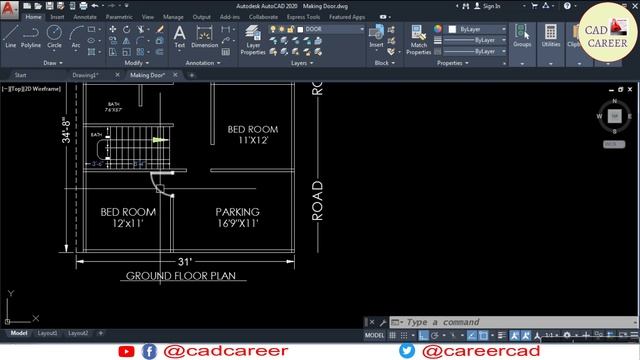Image resolution: width=640 pixels, height=360 pixels.
Task: Expand the Layers panel dropdown
Action: [x=302, y=63]
